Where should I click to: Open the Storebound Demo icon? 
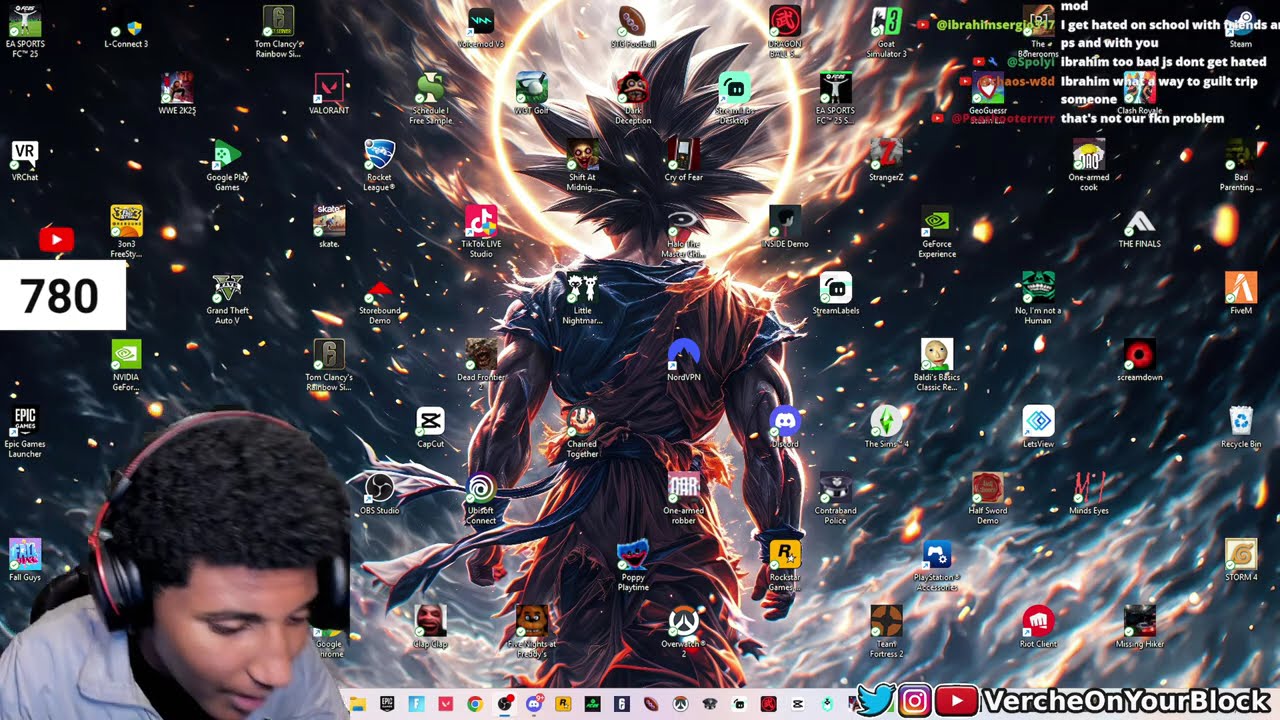click(x=379, y=299)
